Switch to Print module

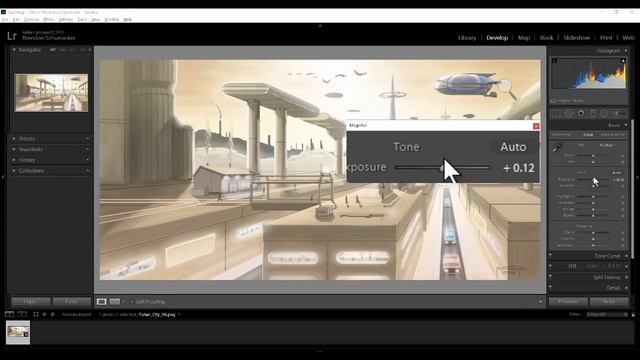coord(606,38)
